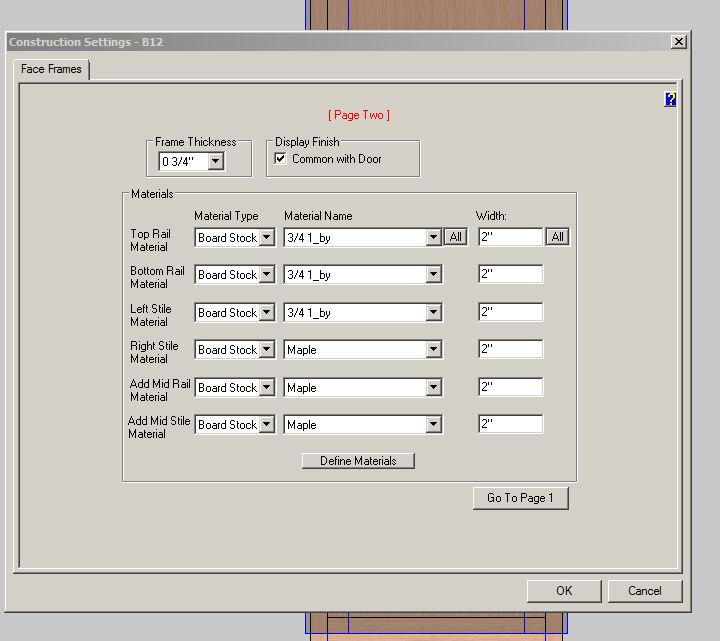Open Right Stile Material Name dropdown
This screenshot has height=641, width=720.
click(433, 350)
